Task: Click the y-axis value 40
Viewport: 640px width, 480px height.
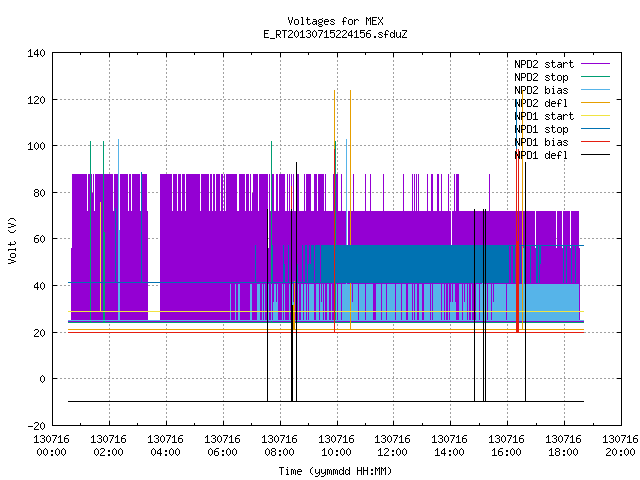Action: (x=39, y=286)
